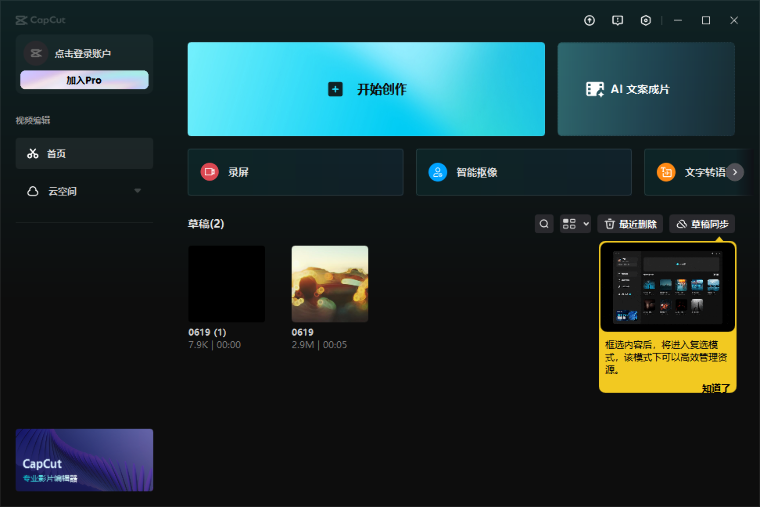Expand the 云空间 cloud space arrow
Viewport: 760px width, 507px height.
(137, 191)
